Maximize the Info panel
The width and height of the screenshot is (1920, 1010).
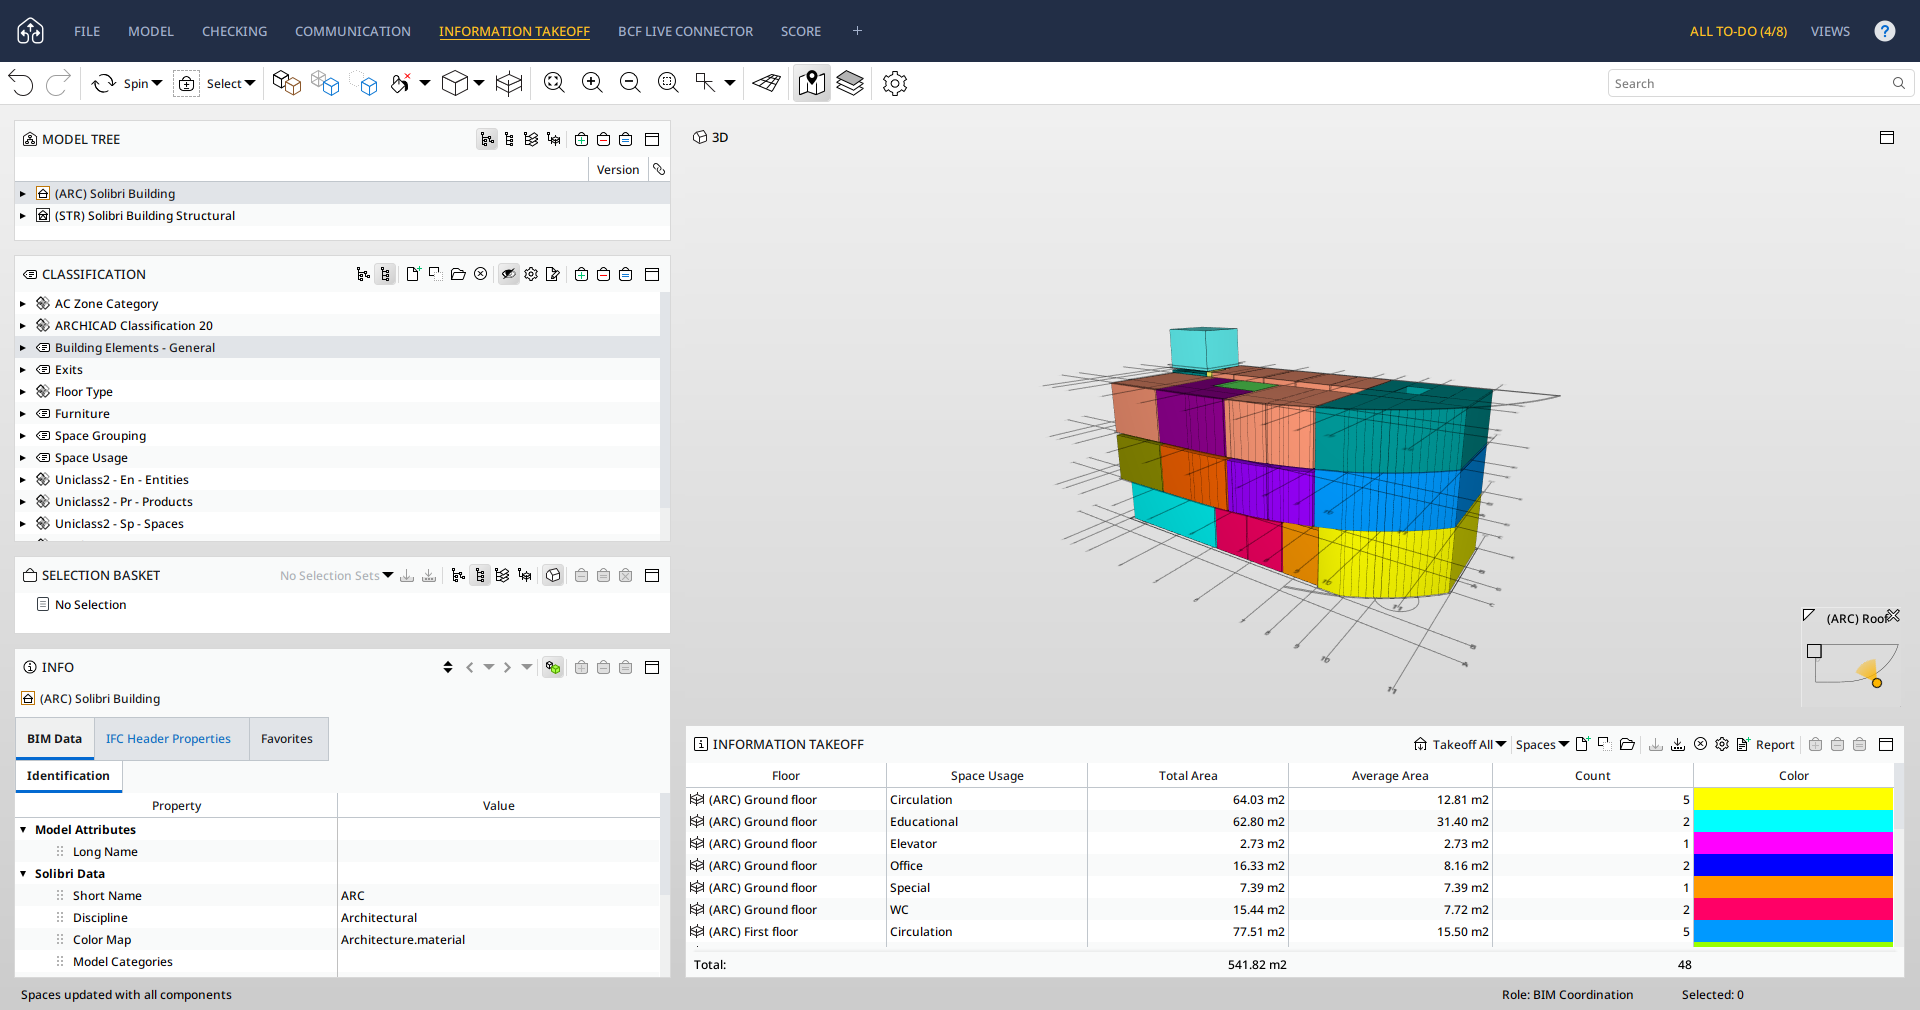click(x=652, y=667)
